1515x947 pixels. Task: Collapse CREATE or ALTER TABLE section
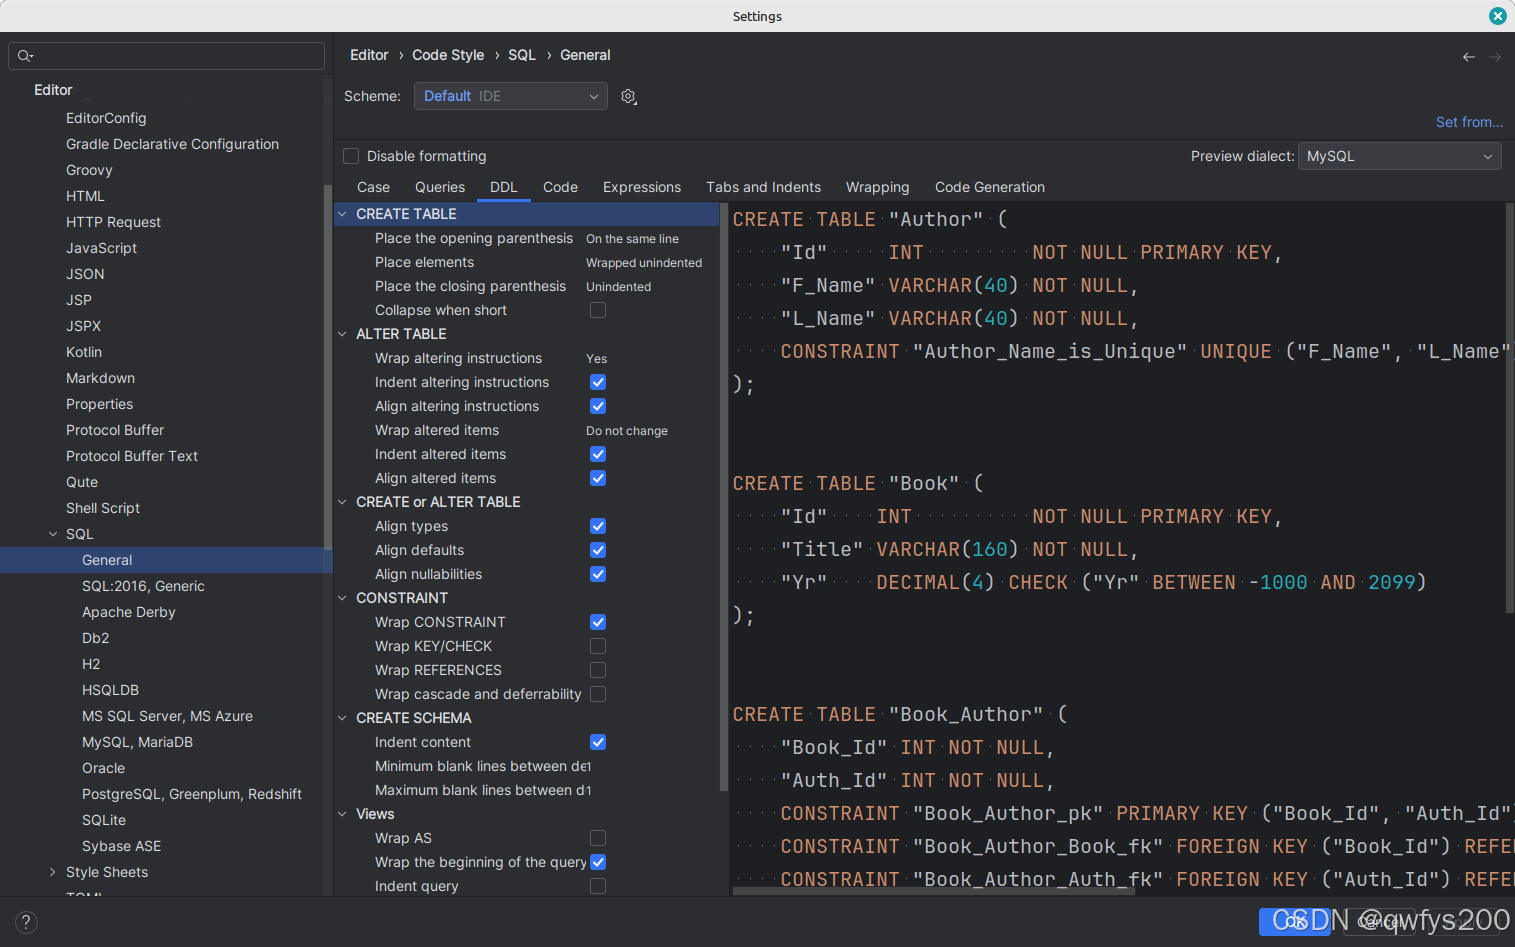point(342,502)
